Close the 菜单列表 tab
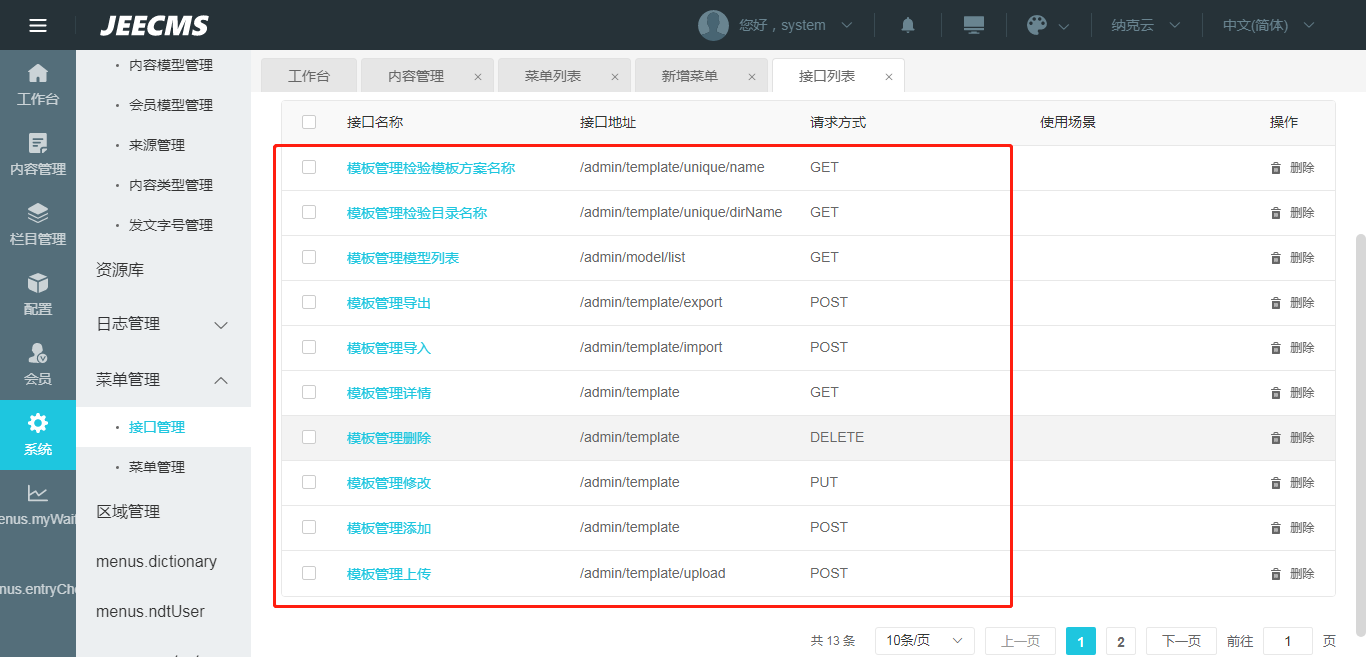 point(614,77)
